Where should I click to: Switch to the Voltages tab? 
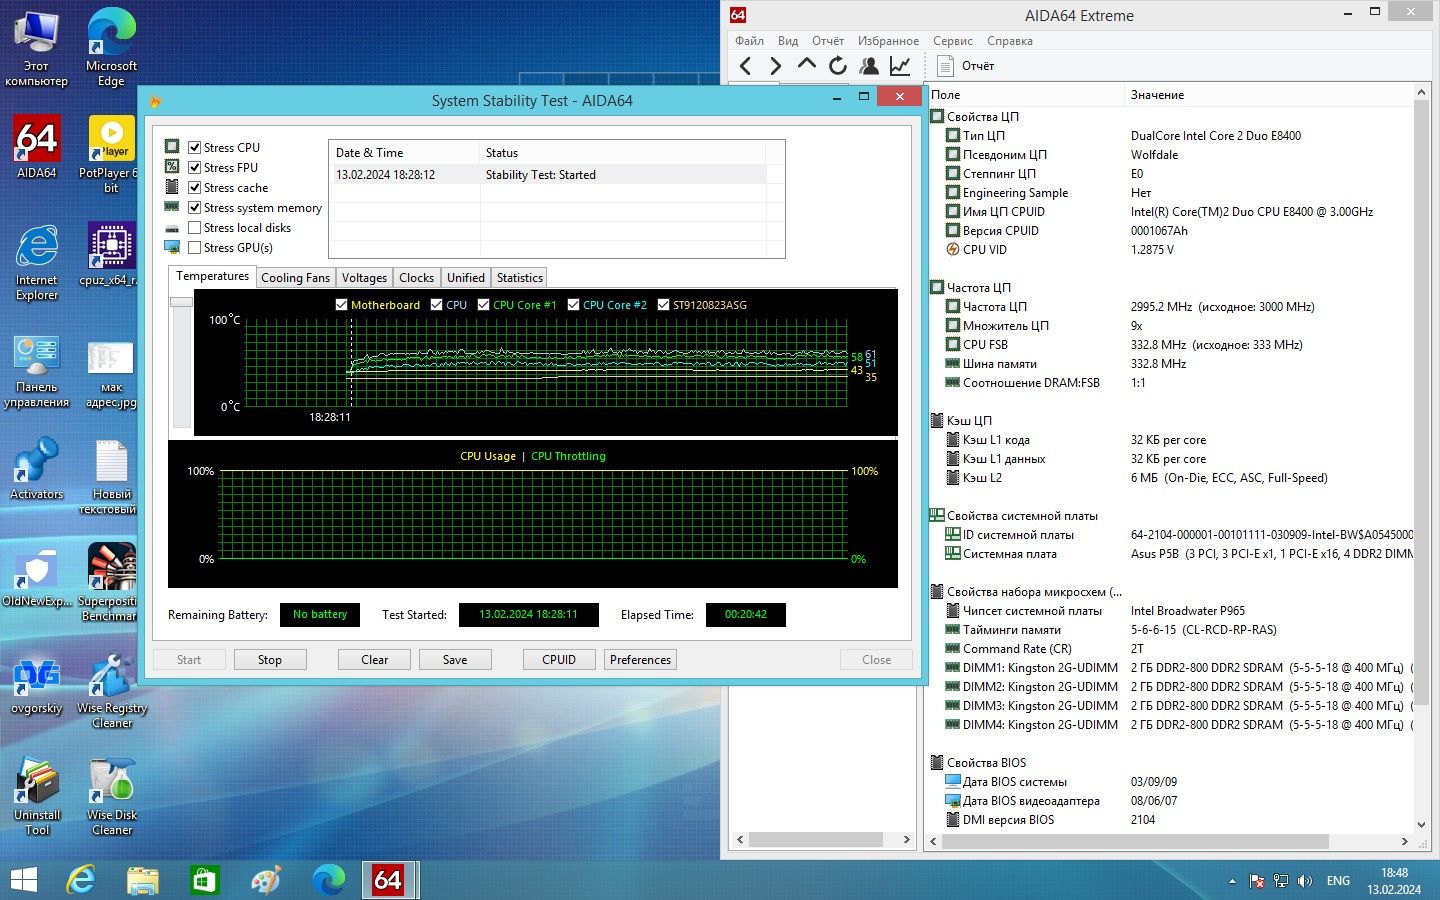point(364,278)
